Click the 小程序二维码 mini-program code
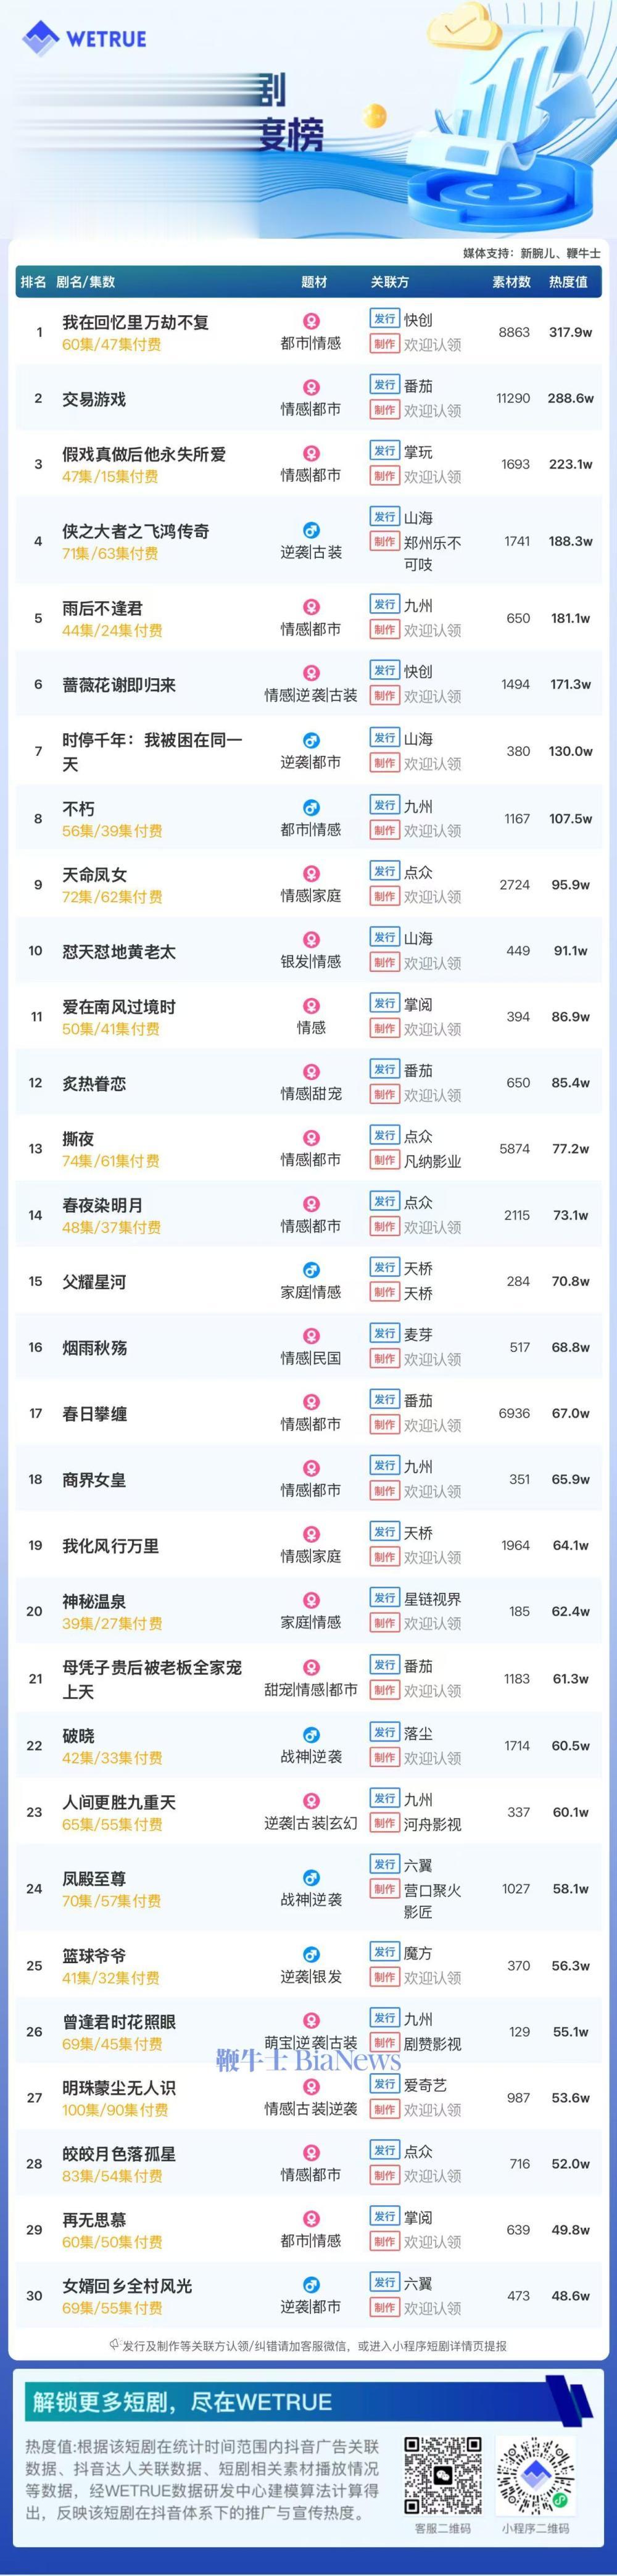The height and width of the screenshot is (2576, 617). click(x=536, y=2476)
